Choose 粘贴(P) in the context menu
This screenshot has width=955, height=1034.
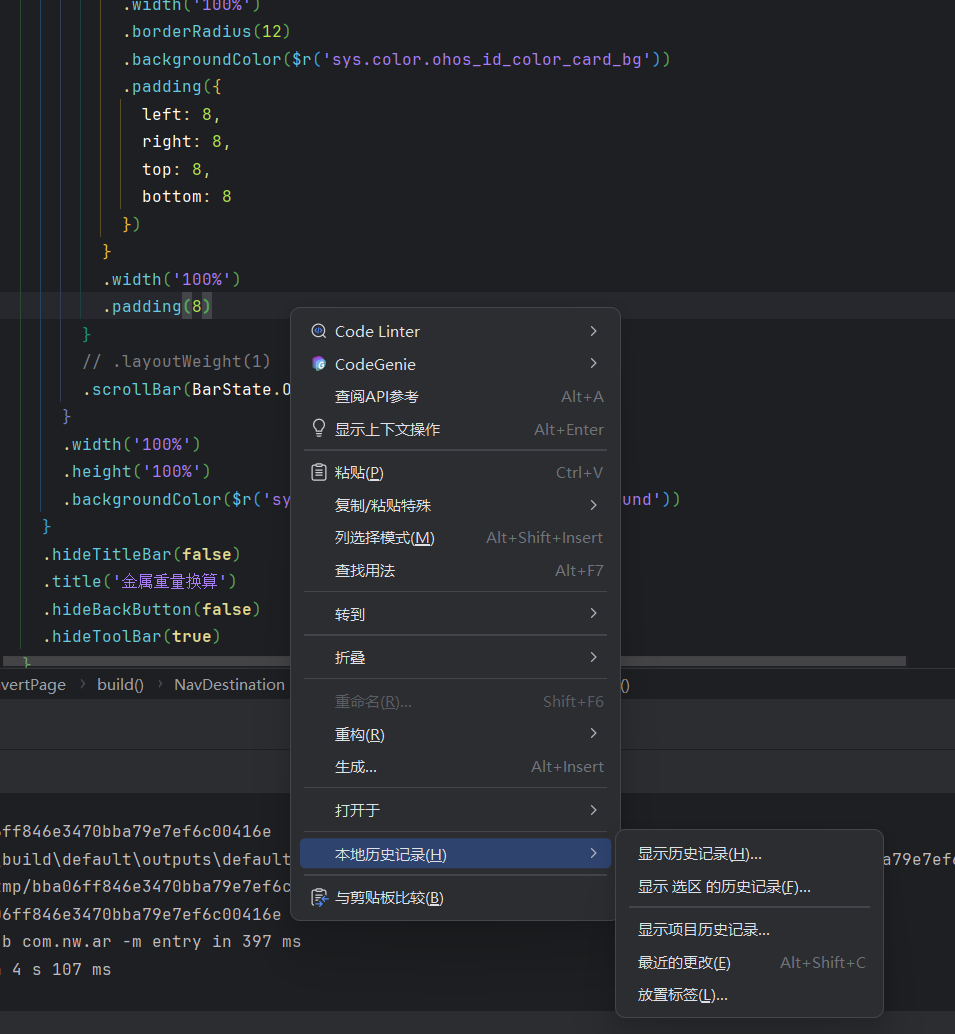coord(455,472)
